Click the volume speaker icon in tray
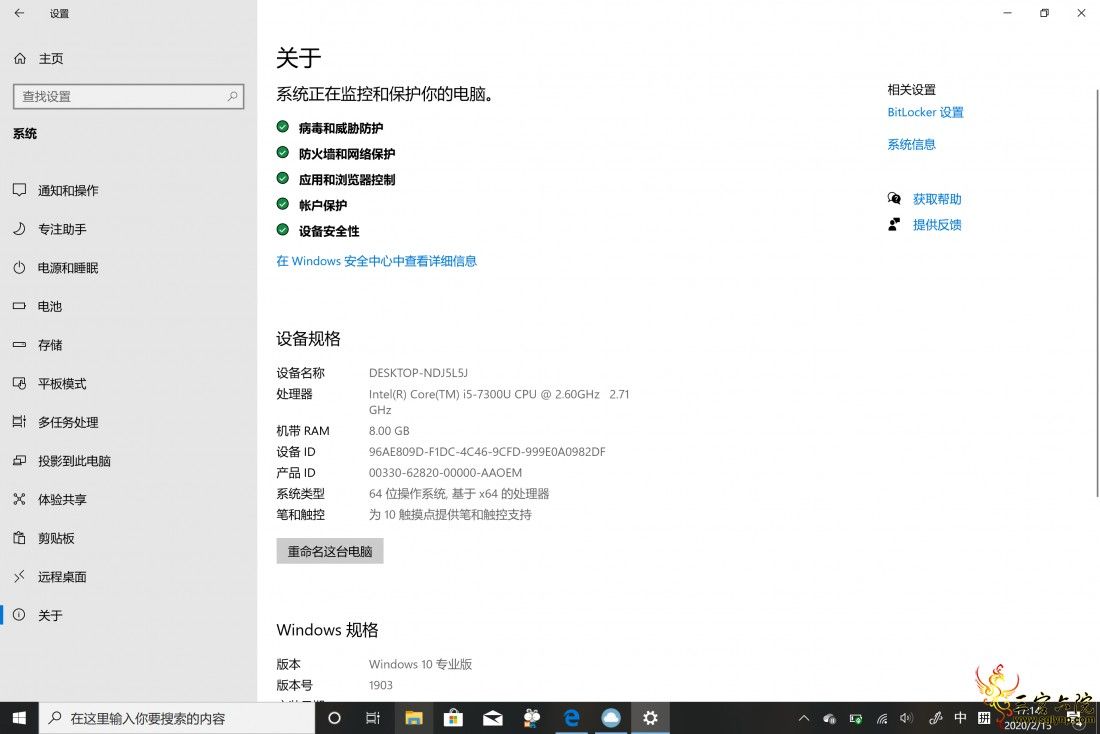 906,718
